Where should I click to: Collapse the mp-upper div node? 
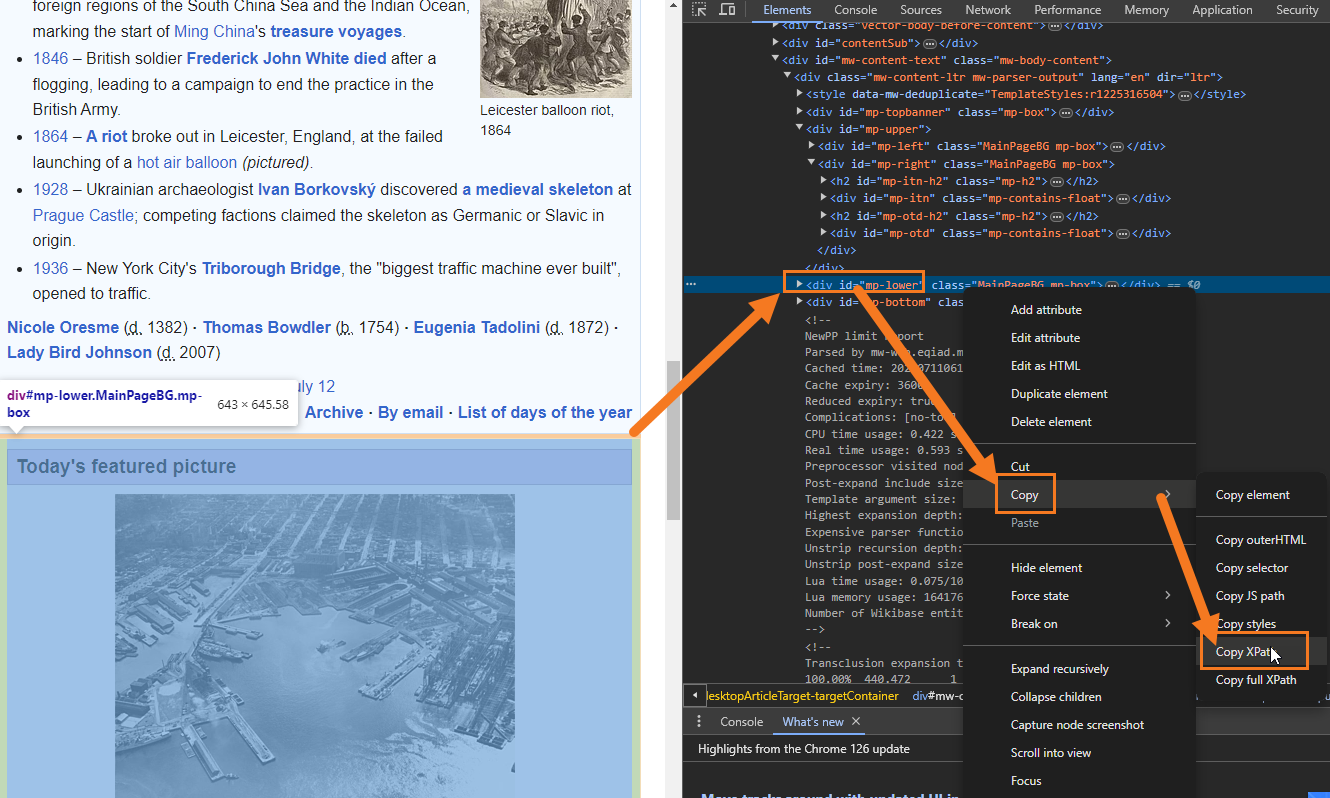click(x=799, y=129)
